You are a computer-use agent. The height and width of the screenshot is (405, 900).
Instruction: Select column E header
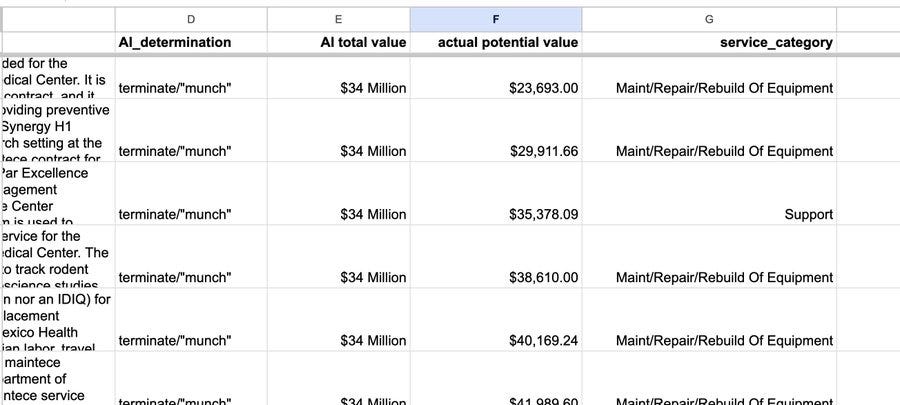click(x=338, y=19)
